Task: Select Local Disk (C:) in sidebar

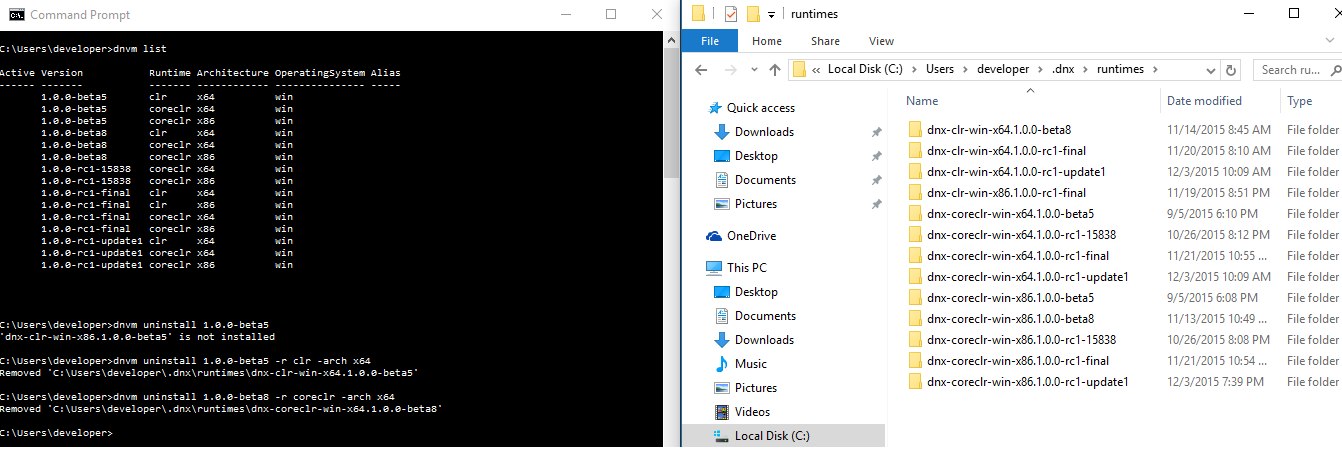Action: click(x=772, y=436)
